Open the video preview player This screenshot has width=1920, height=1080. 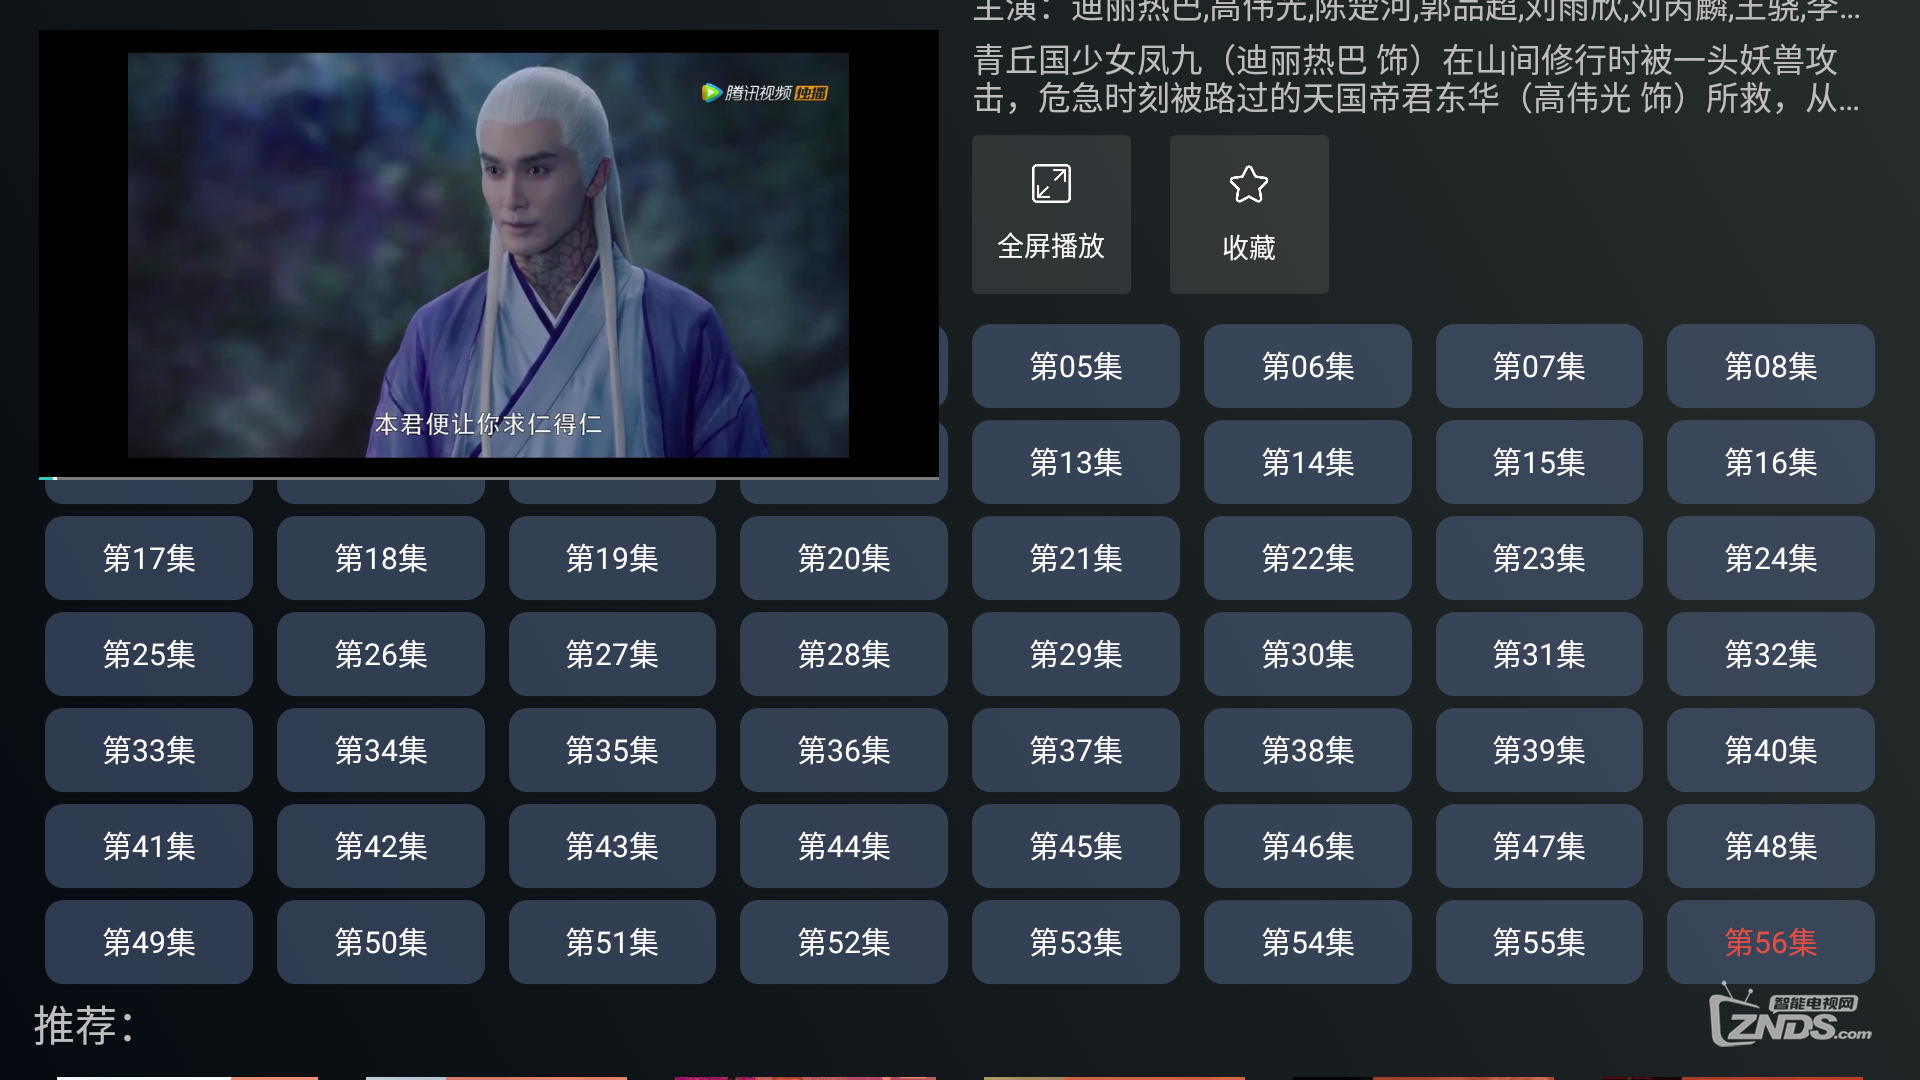click(489, 253)
